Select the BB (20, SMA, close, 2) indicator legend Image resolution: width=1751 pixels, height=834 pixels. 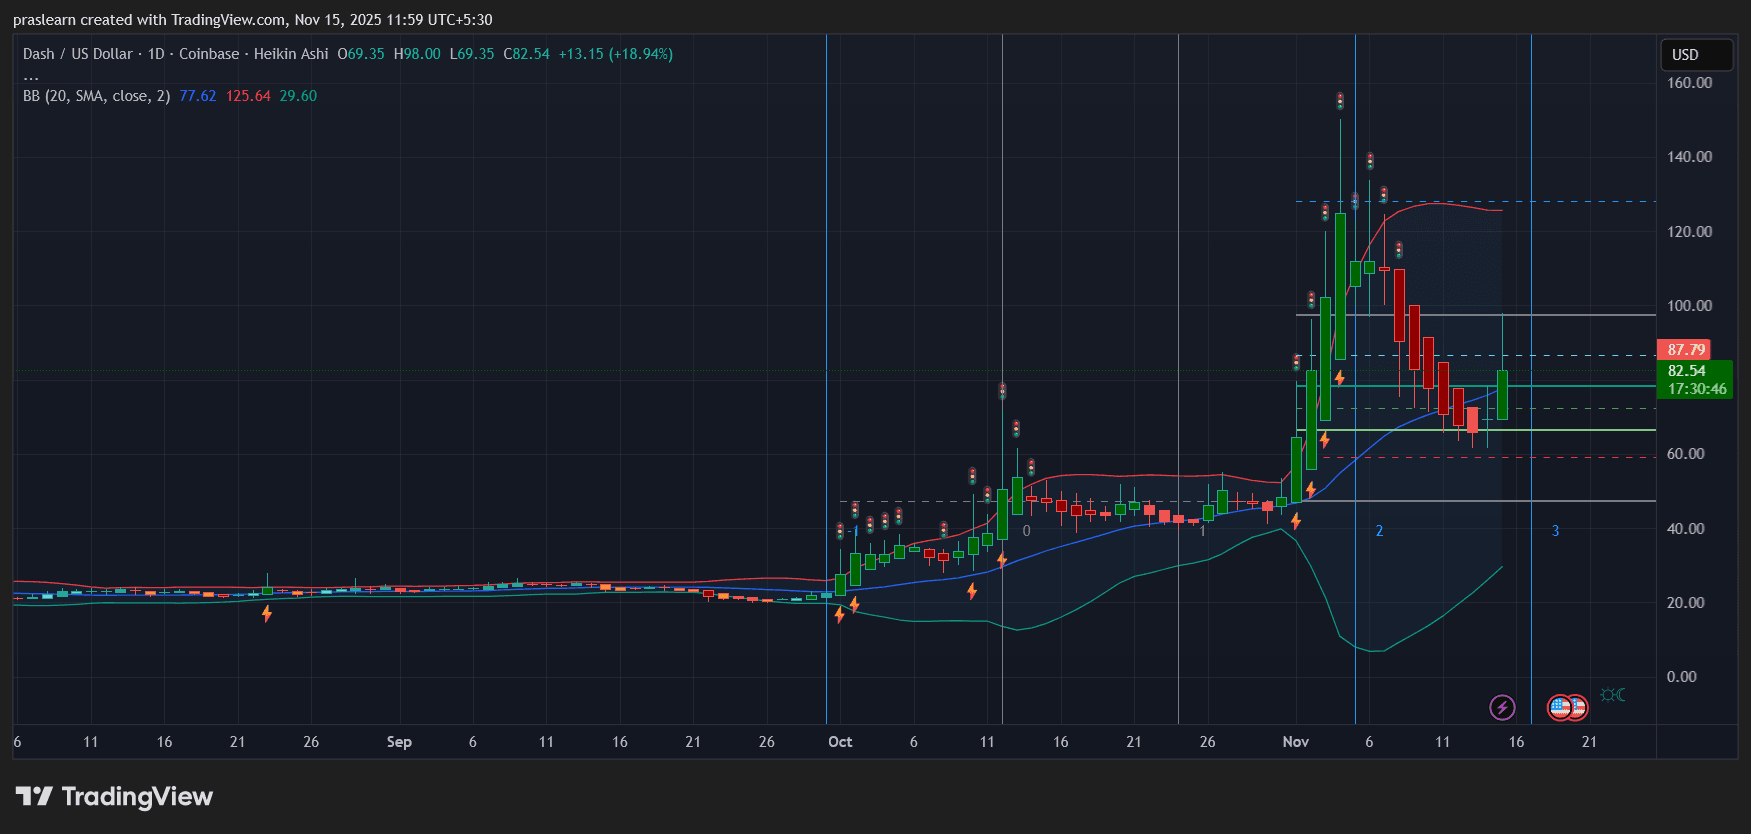[x=97, y=96]
